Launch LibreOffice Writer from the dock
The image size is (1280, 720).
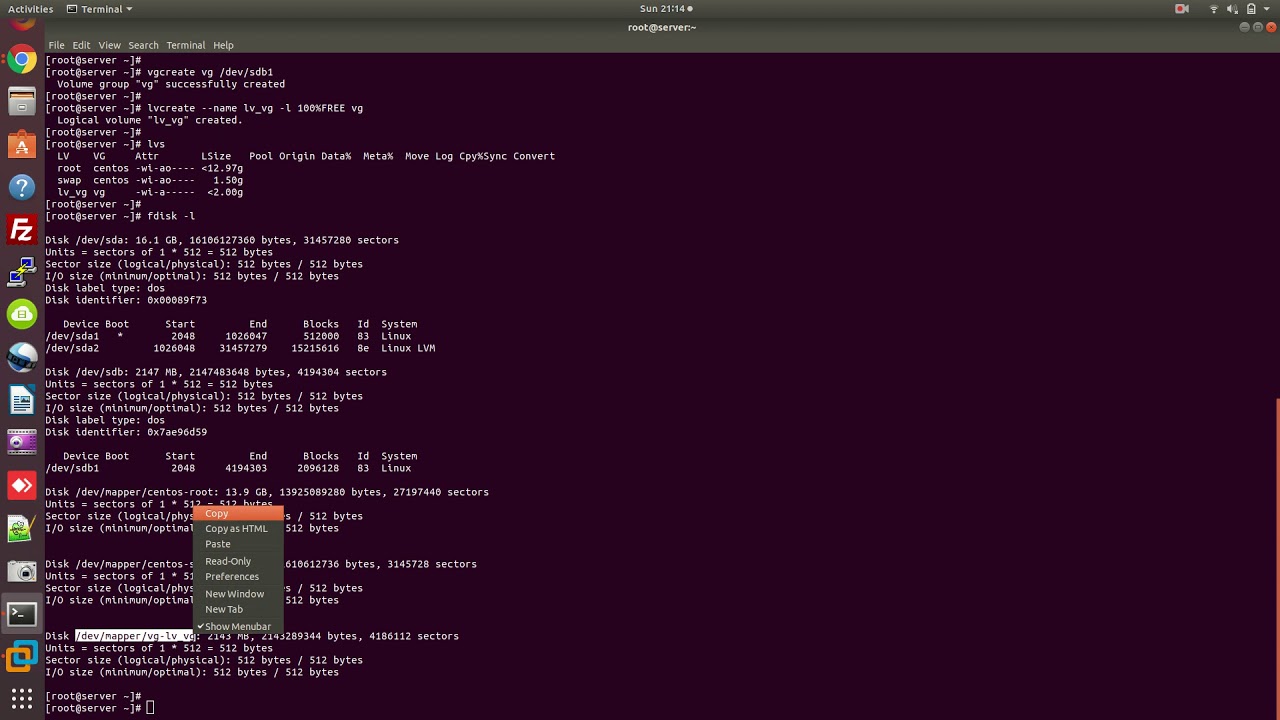tap(21, 400)
